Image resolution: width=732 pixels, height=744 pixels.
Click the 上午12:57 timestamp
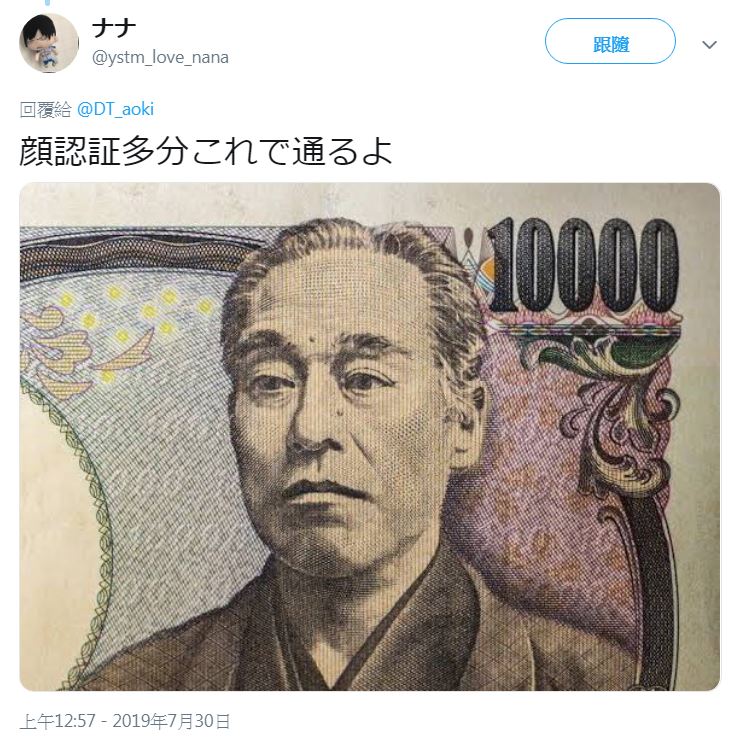[57, 721]
